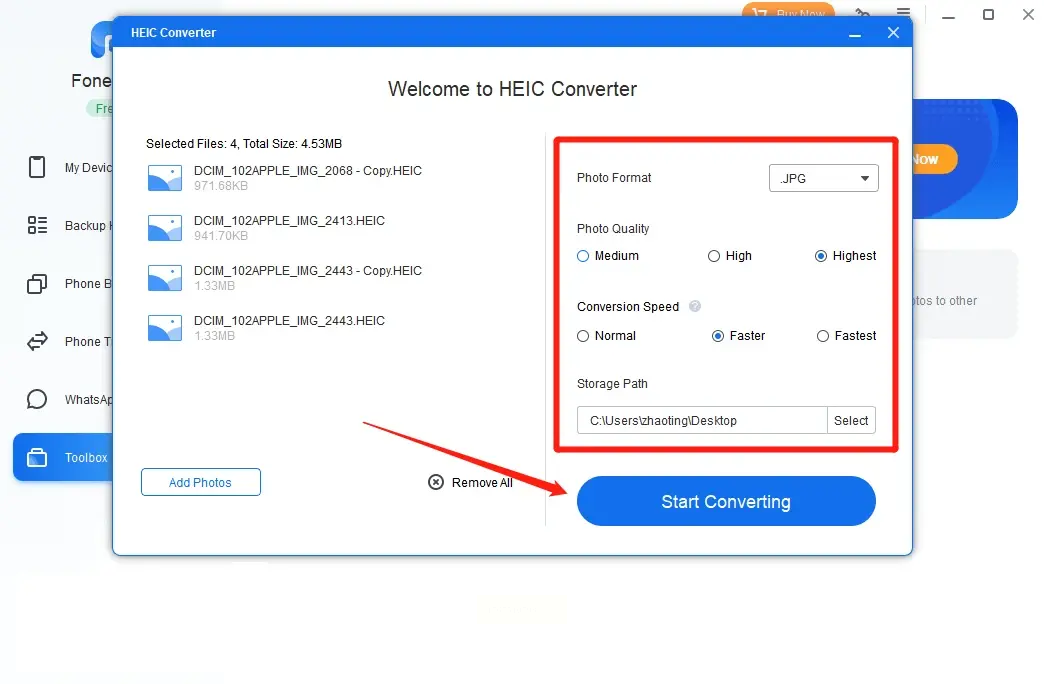Click the Phone Transfer arrows icon

(37, 341)
